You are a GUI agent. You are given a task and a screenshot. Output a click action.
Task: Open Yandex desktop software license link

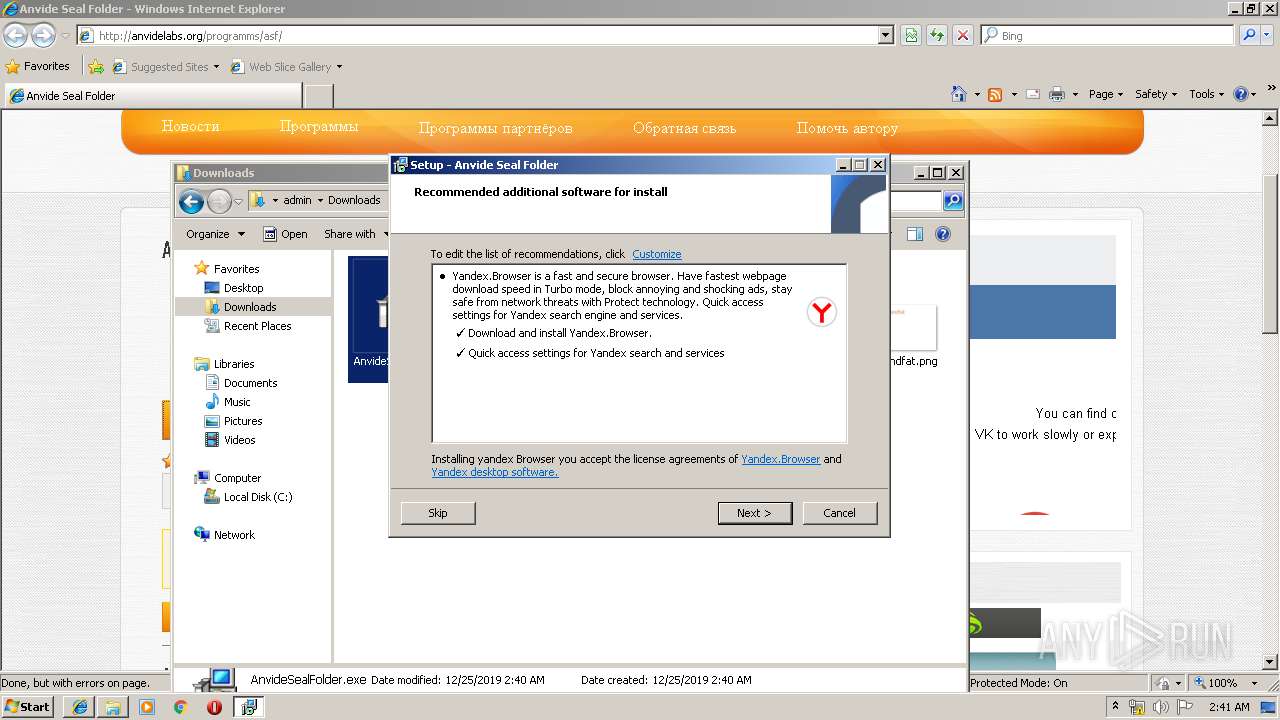494,472
